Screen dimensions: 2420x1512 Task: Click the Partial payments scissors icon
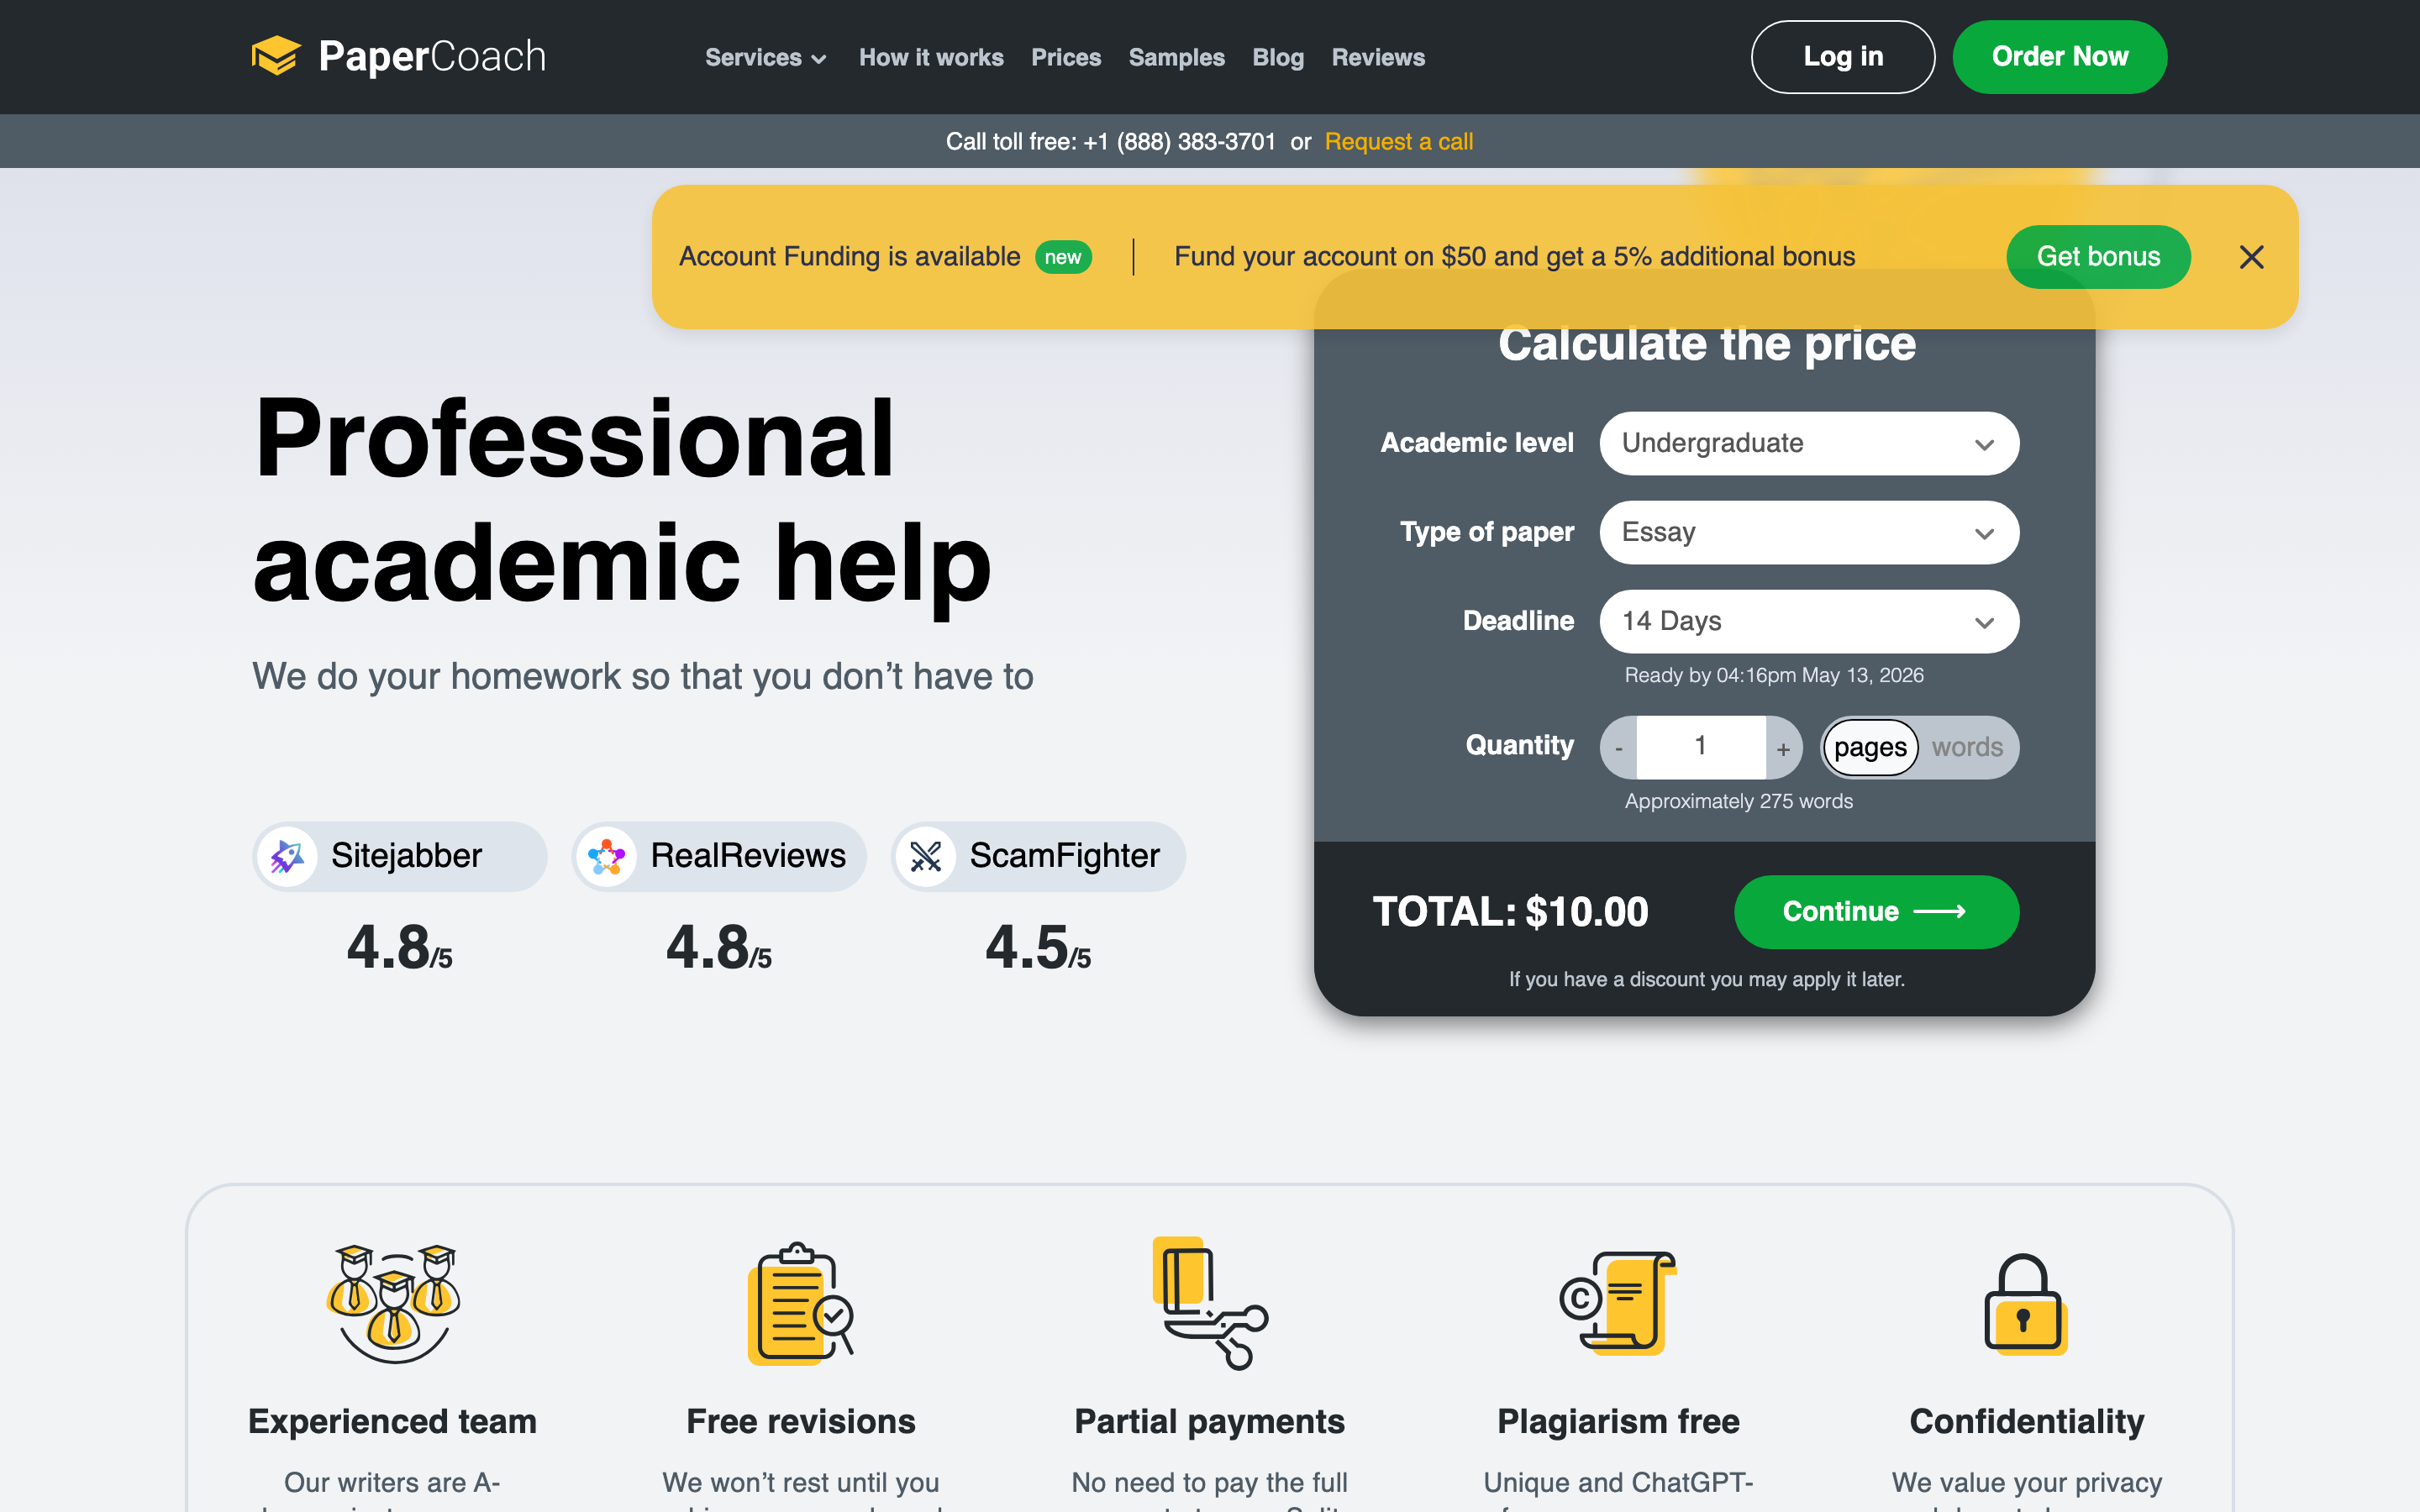coord(1210,1303)
